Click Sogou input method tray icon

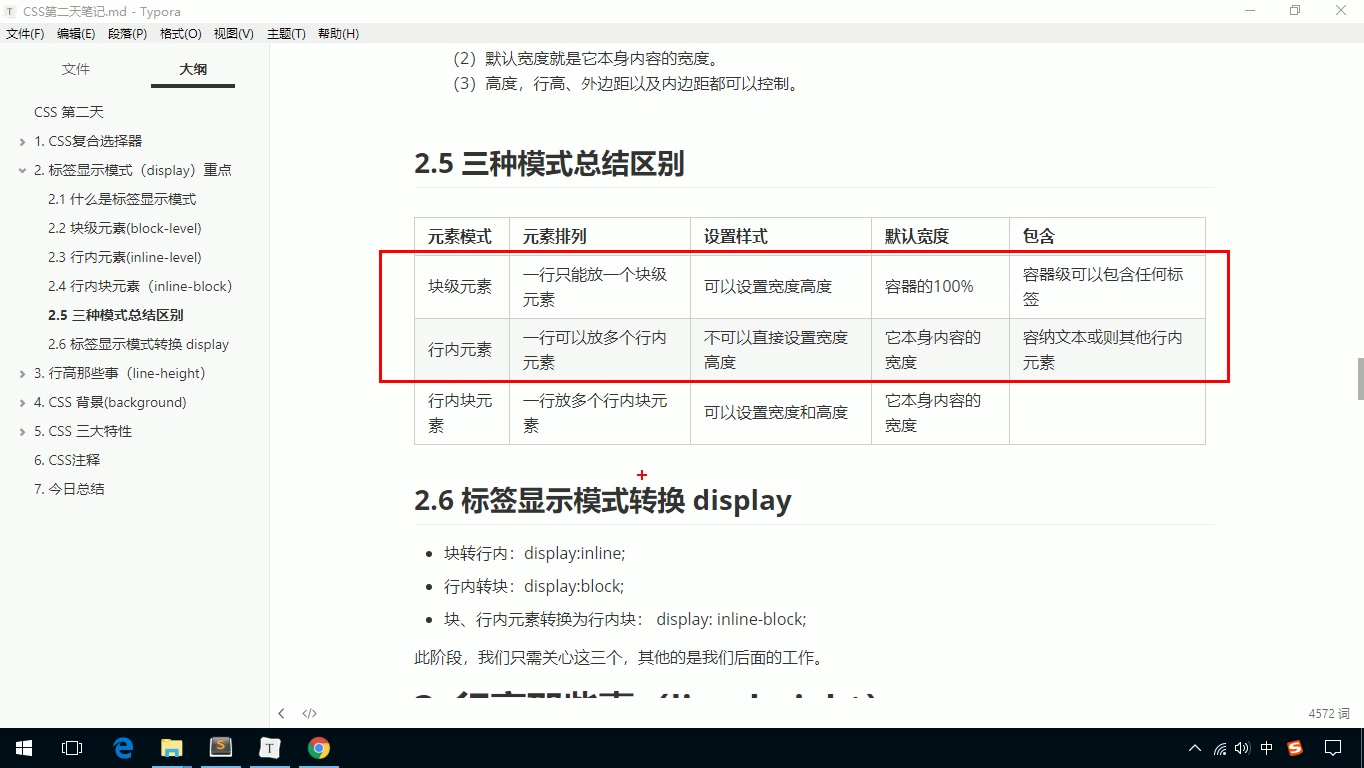1295,748
